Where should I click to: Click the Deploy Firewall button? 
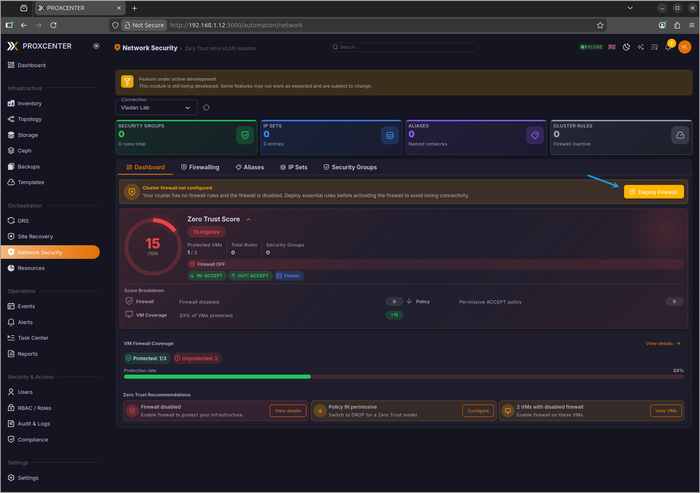(x=654, y=192)
